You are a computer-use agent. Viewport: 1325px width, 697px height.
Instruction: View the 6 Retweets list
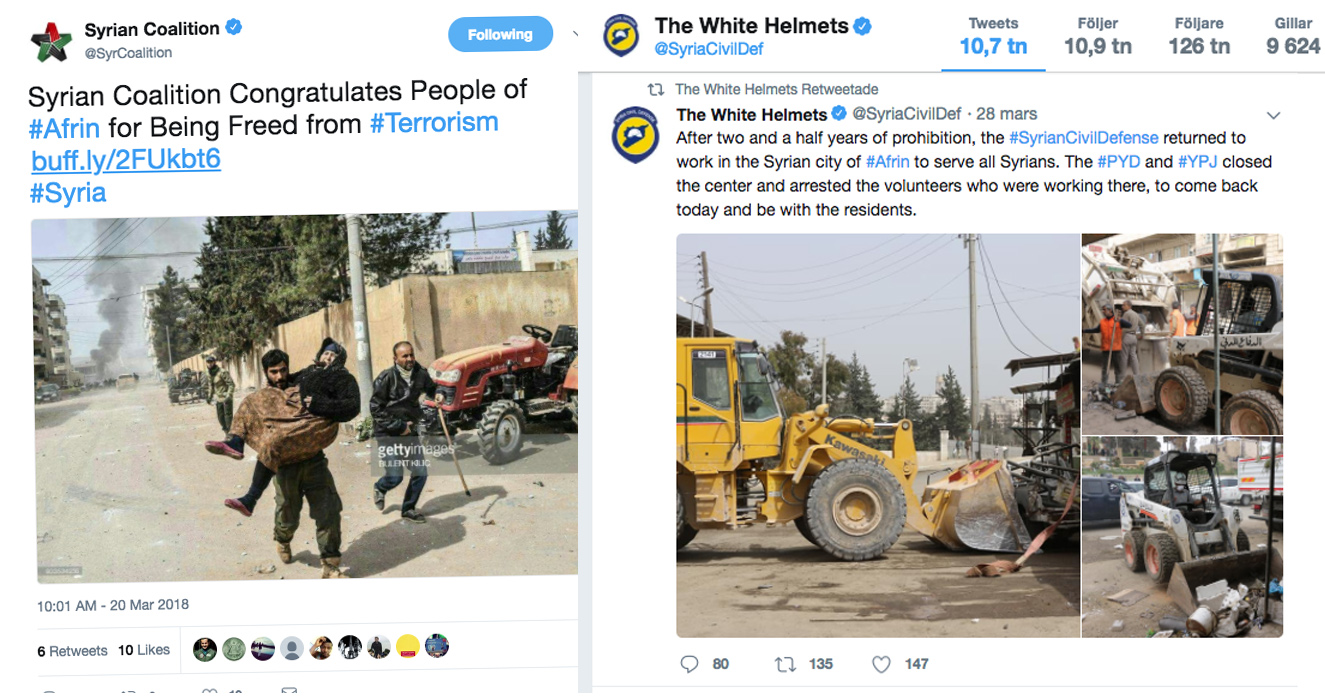(72, 651)
